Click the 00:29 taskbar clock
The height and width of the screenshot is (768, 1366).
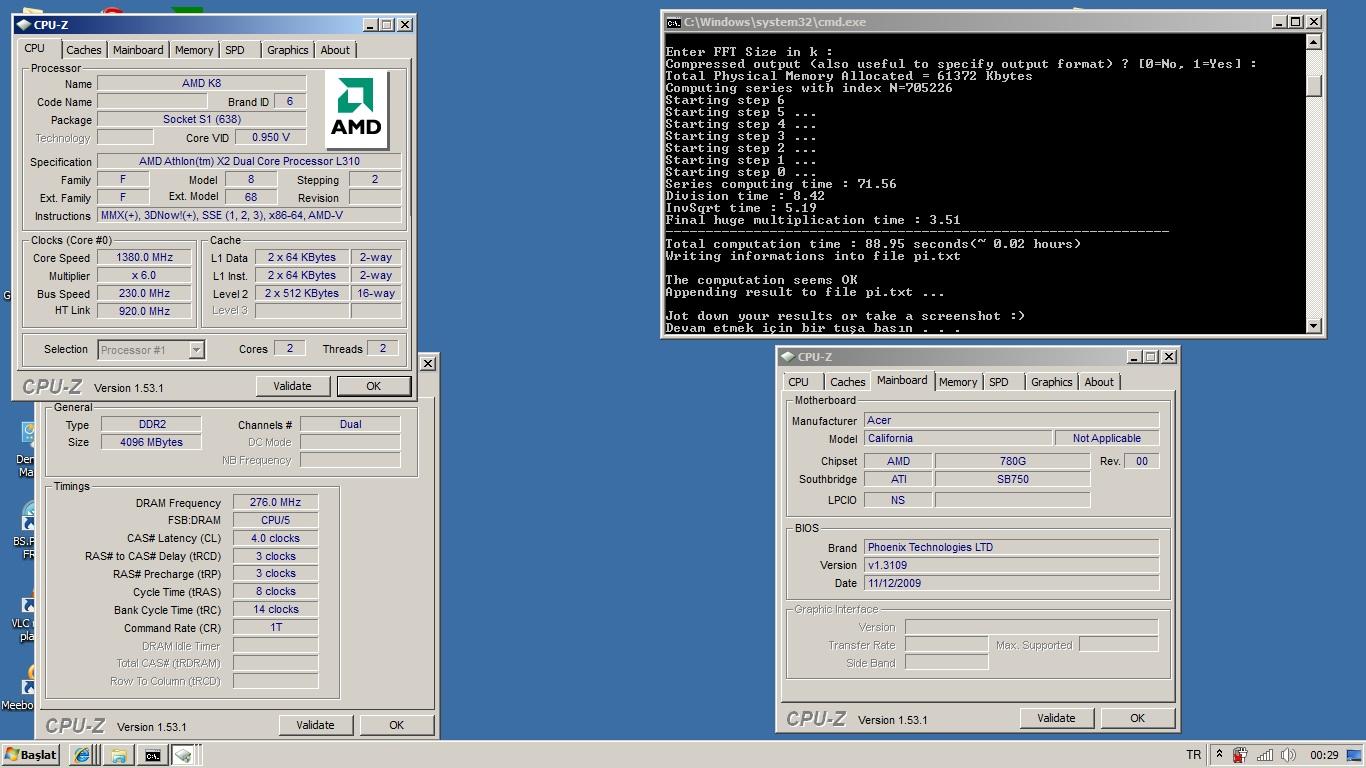[1324, 755]
